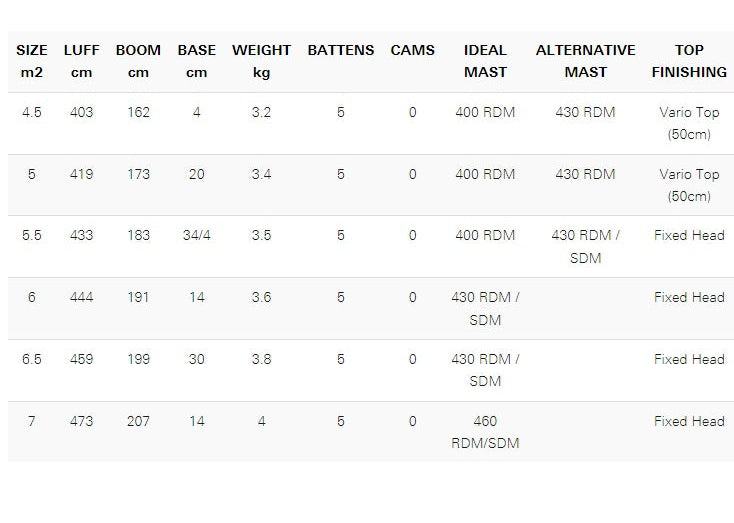Select the BATTENS column header
The width and height of the screenshot is (734, 523).
point(341,50)
